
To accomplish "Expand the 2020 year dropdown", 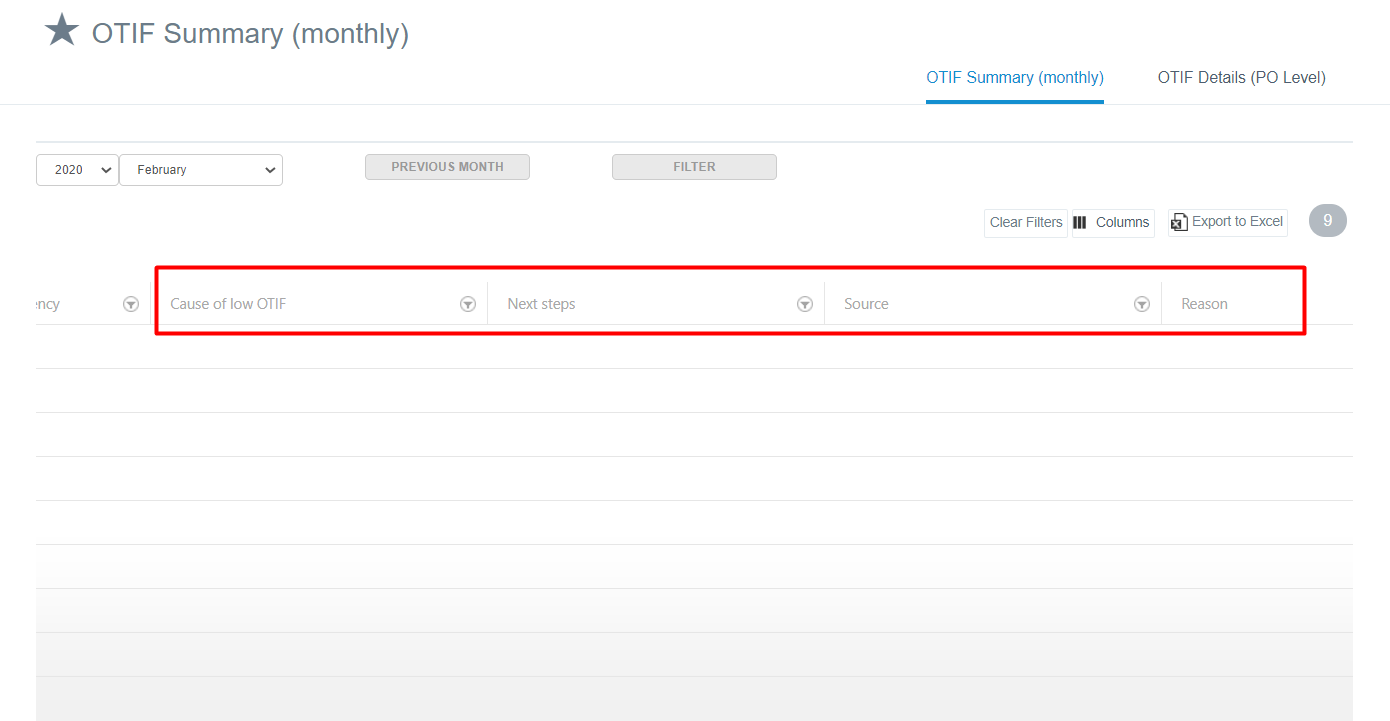I will [78, 170].
